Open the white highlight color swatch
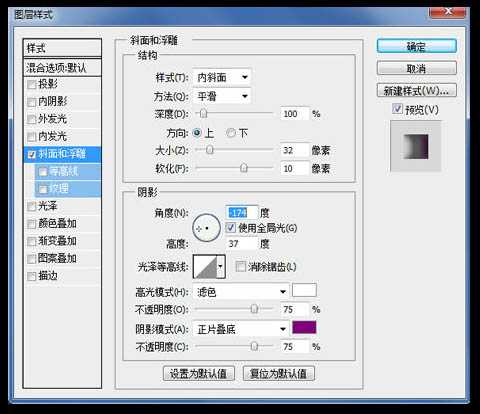The height and width of the screenshot is (414, 480). click(x=304, y=290)
